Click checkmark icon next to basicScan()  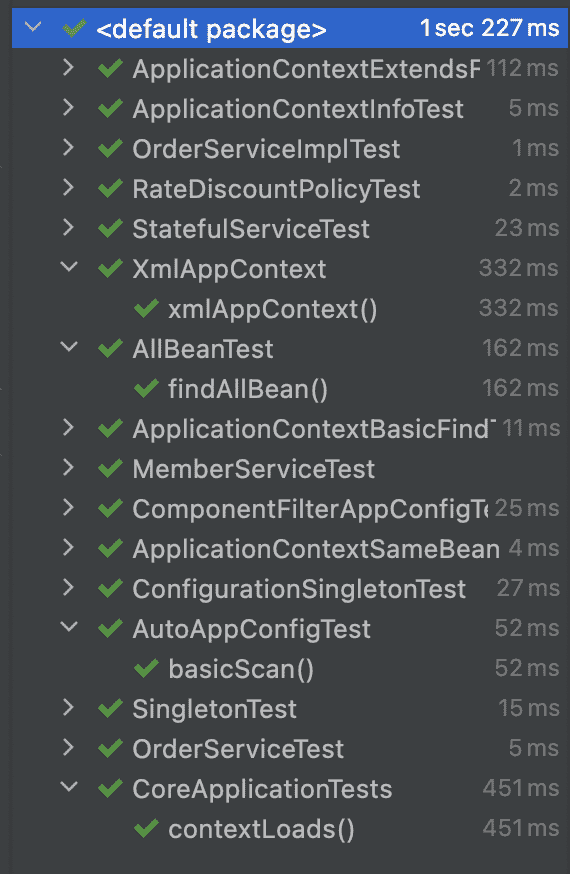pyautogui.click(x=147, y=668)
